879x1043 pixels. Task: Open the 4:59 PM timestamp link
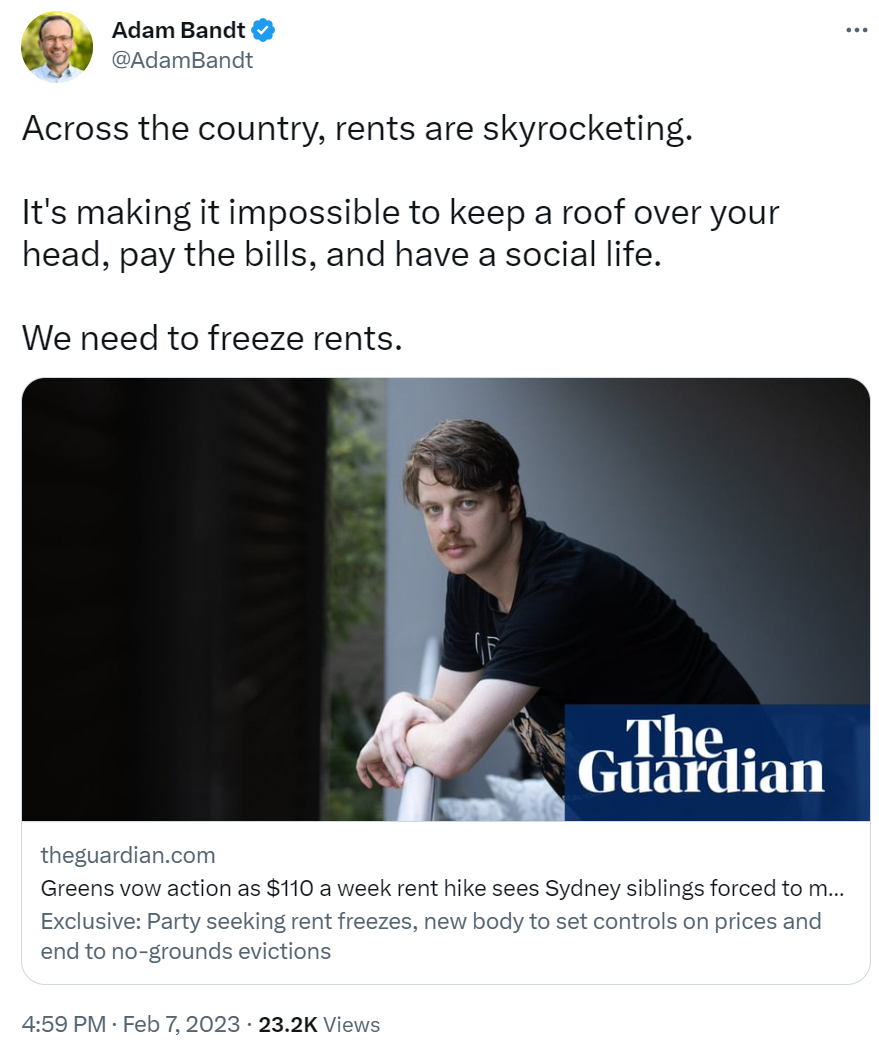coord(64,1024)
